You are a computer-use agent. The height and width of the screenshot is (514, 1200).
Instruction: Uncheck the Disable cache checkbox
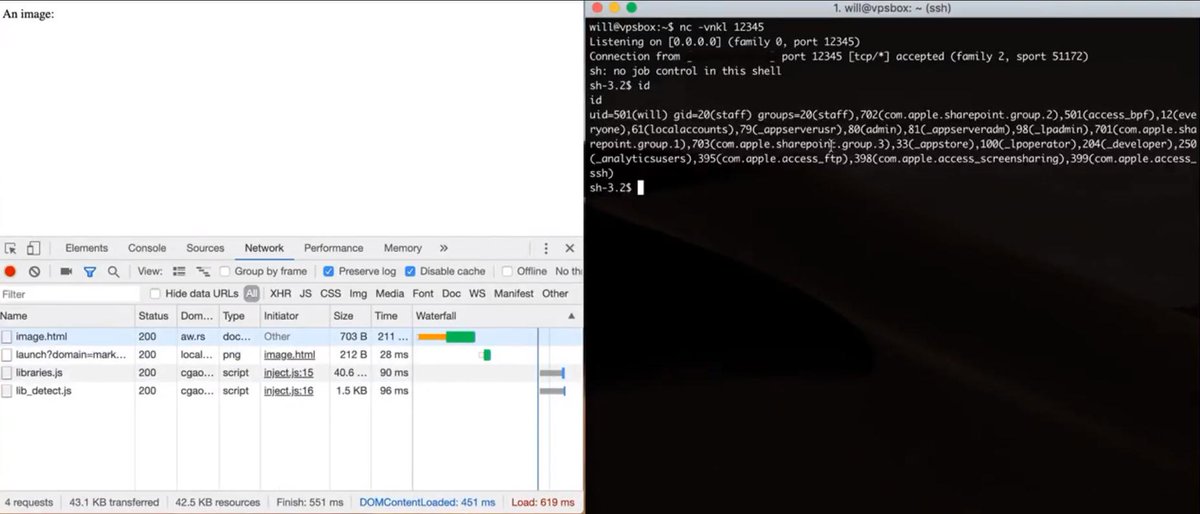411,271
